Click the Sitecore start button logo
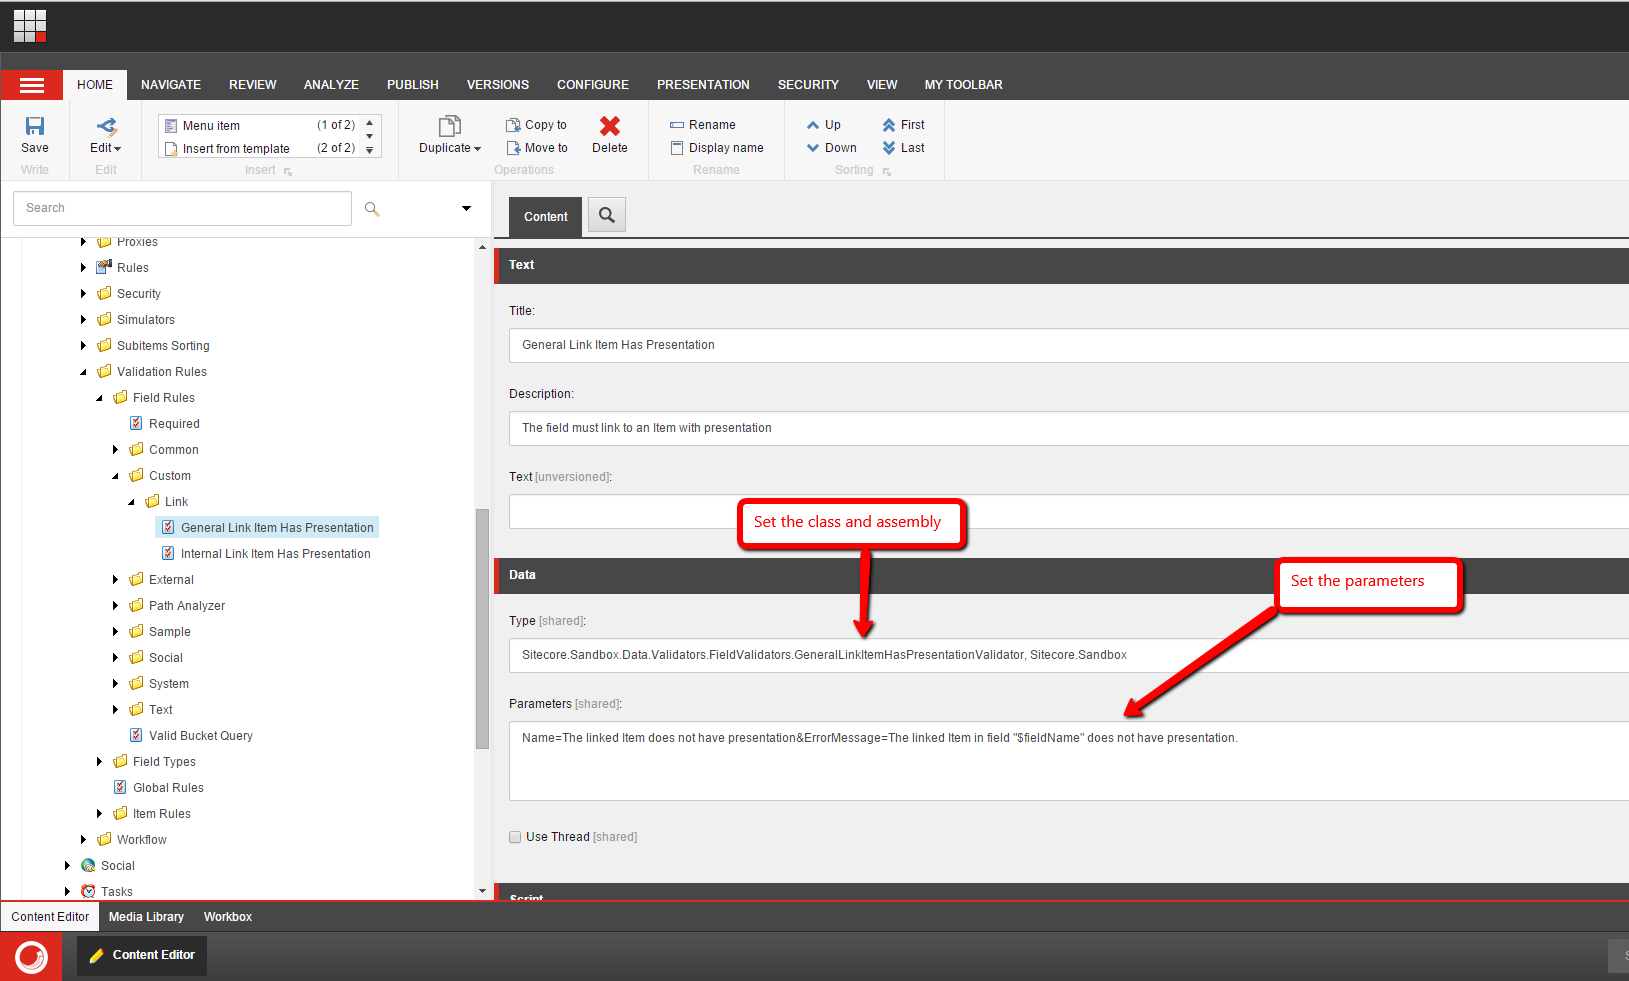1629x981 pixels. pyautogui.click(x=31, y=956)
